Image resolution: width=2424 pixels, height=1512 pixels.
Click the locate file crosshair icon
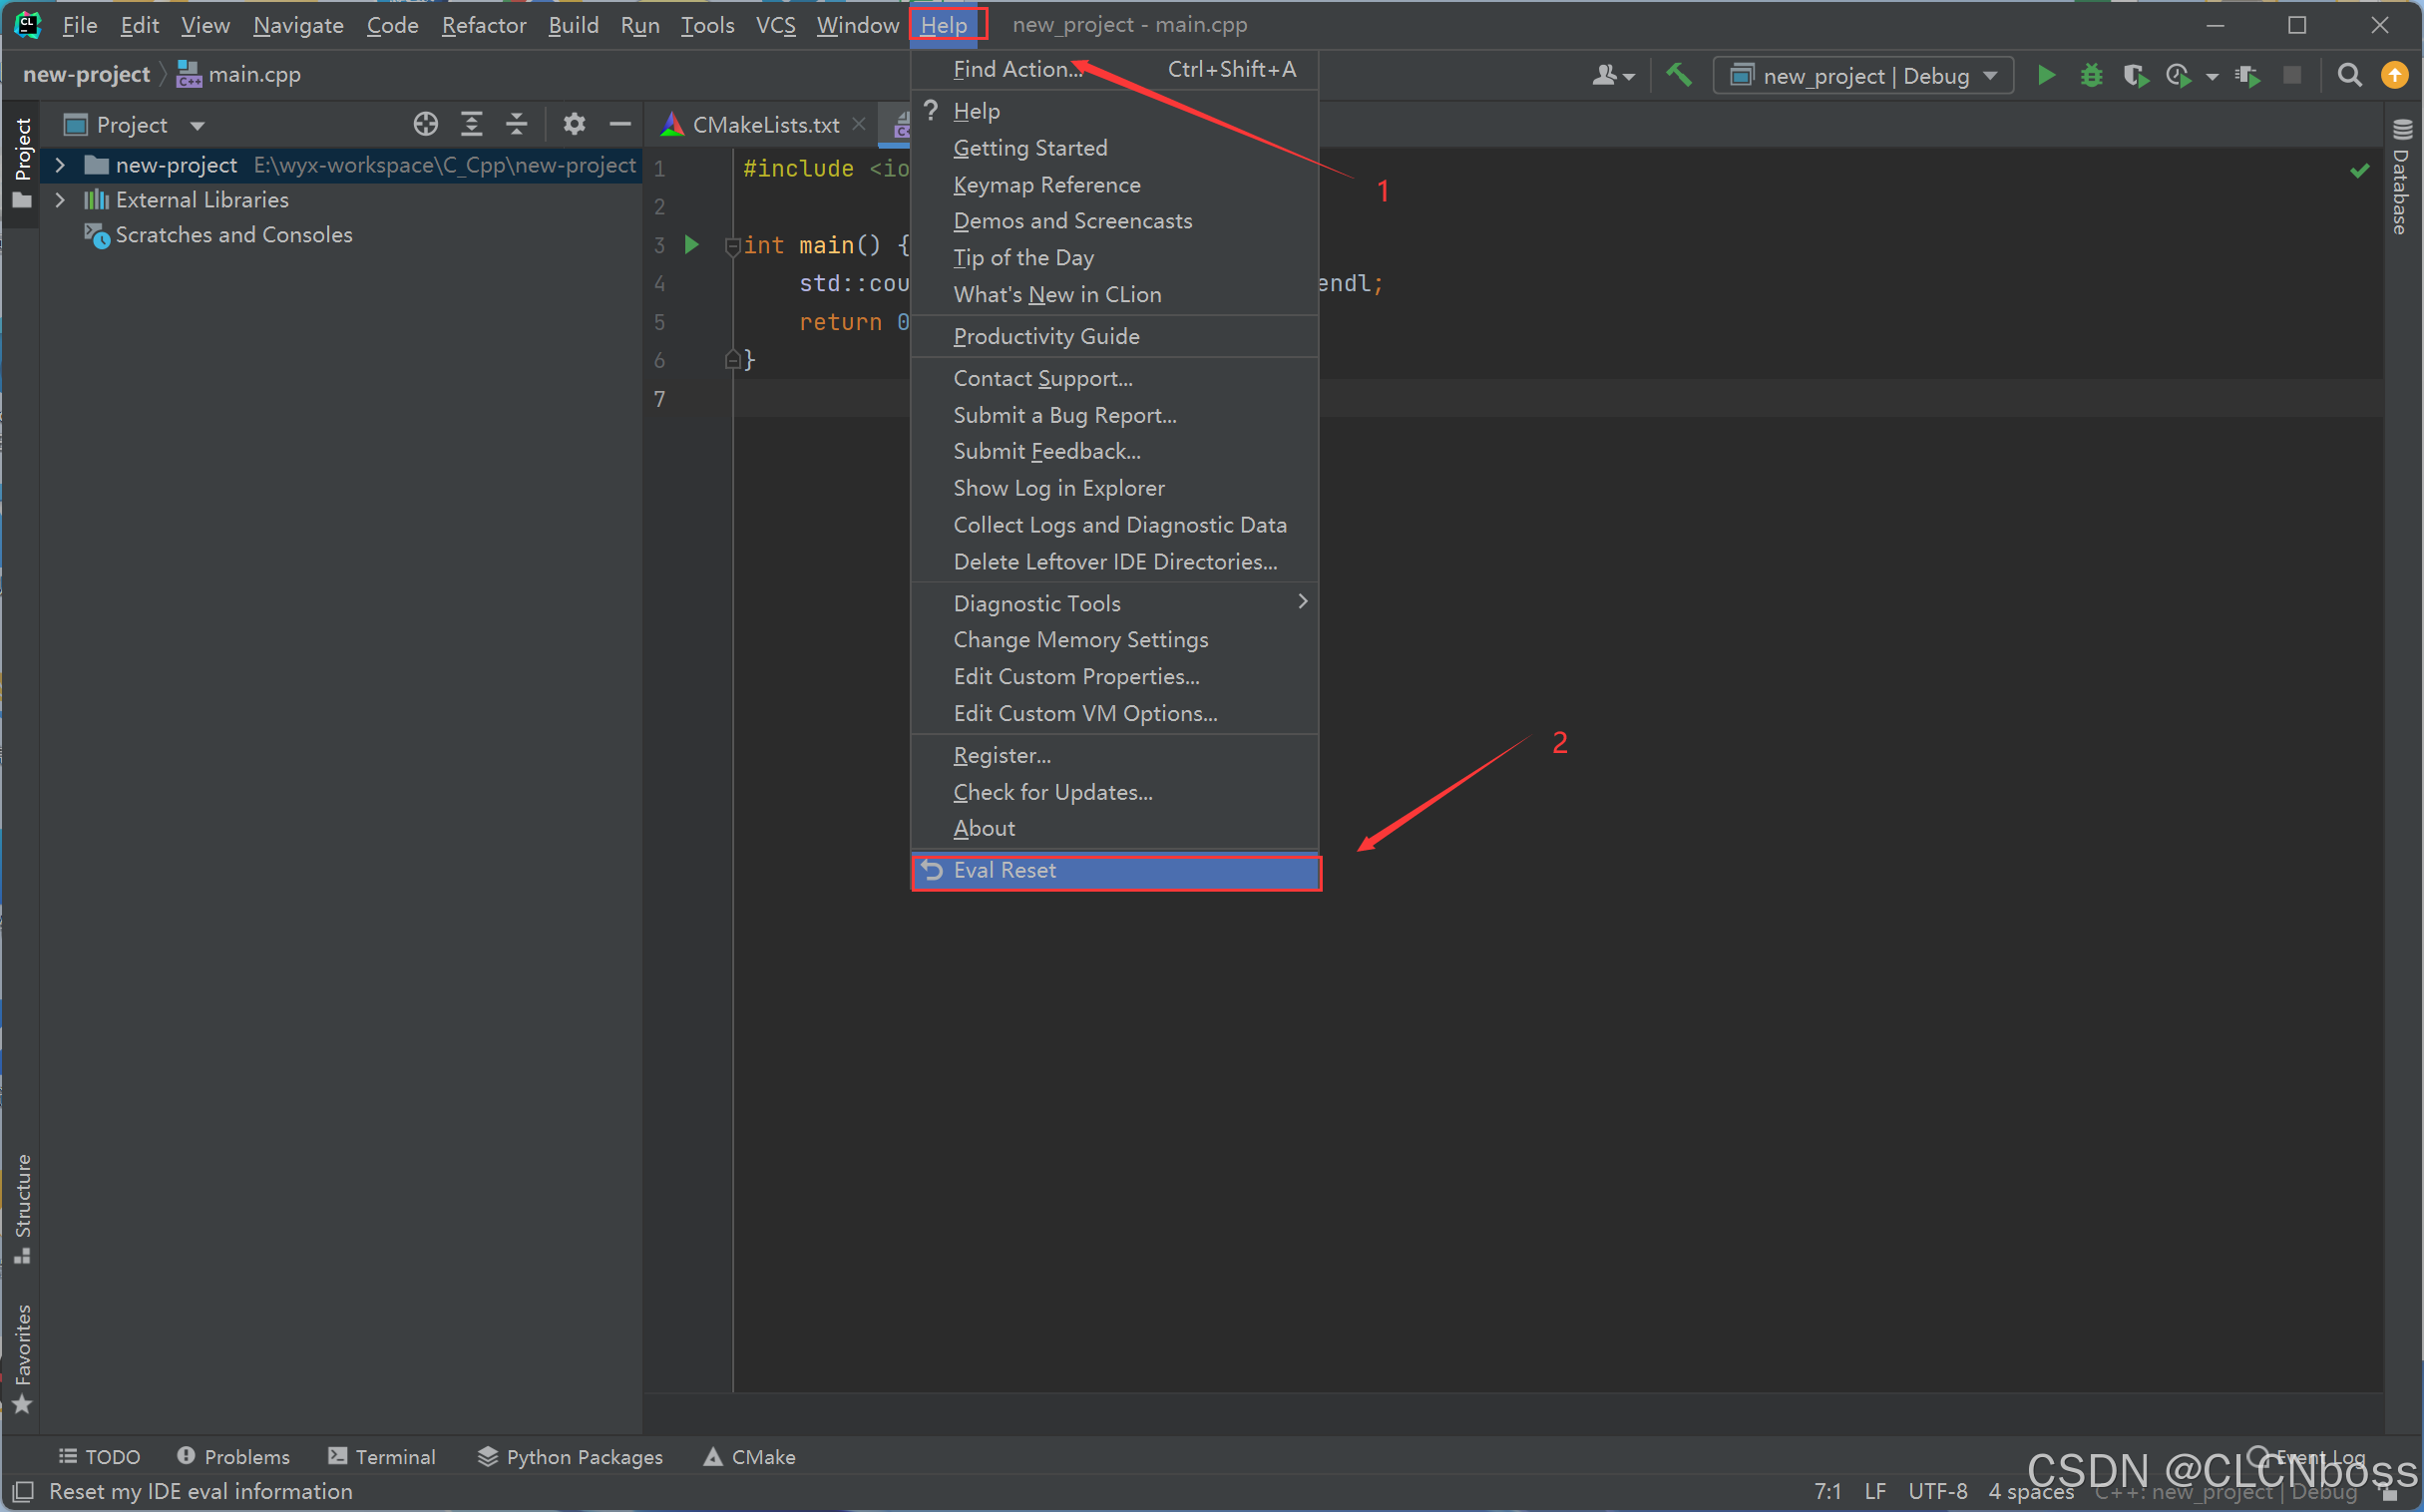pyautogui.click(x=426, y=124)
